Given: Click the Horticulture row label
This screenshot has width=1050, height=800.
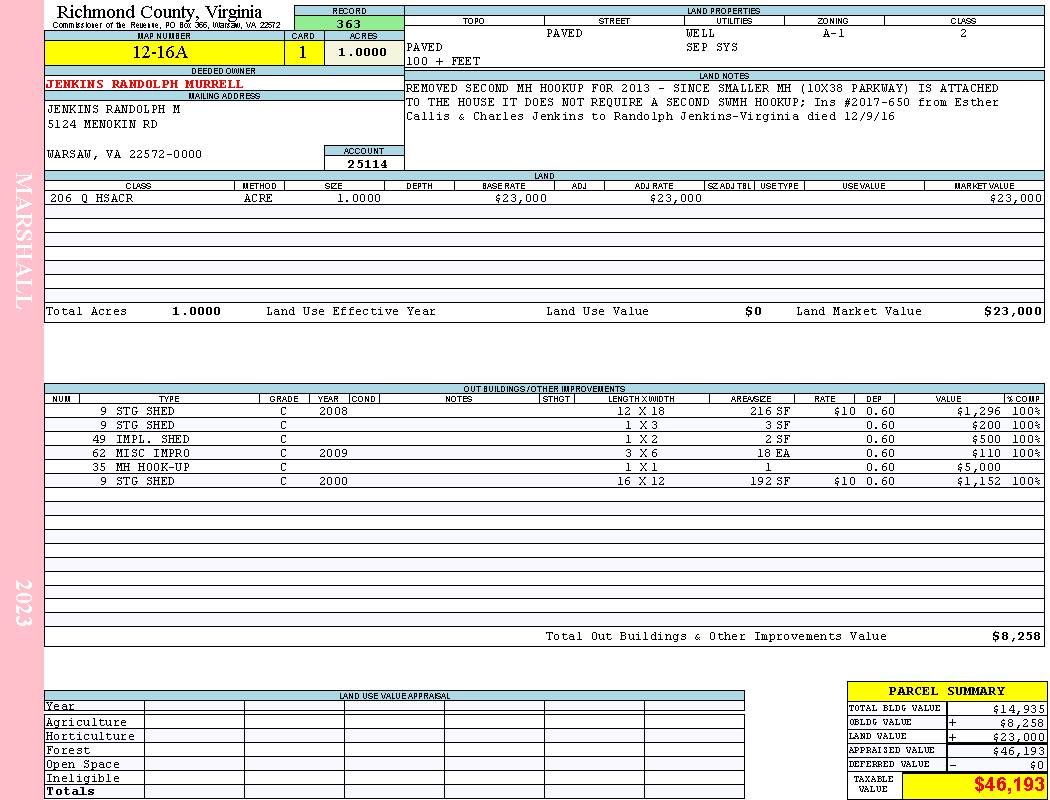Looking at the screenshot, I should [x=90, y=736].
